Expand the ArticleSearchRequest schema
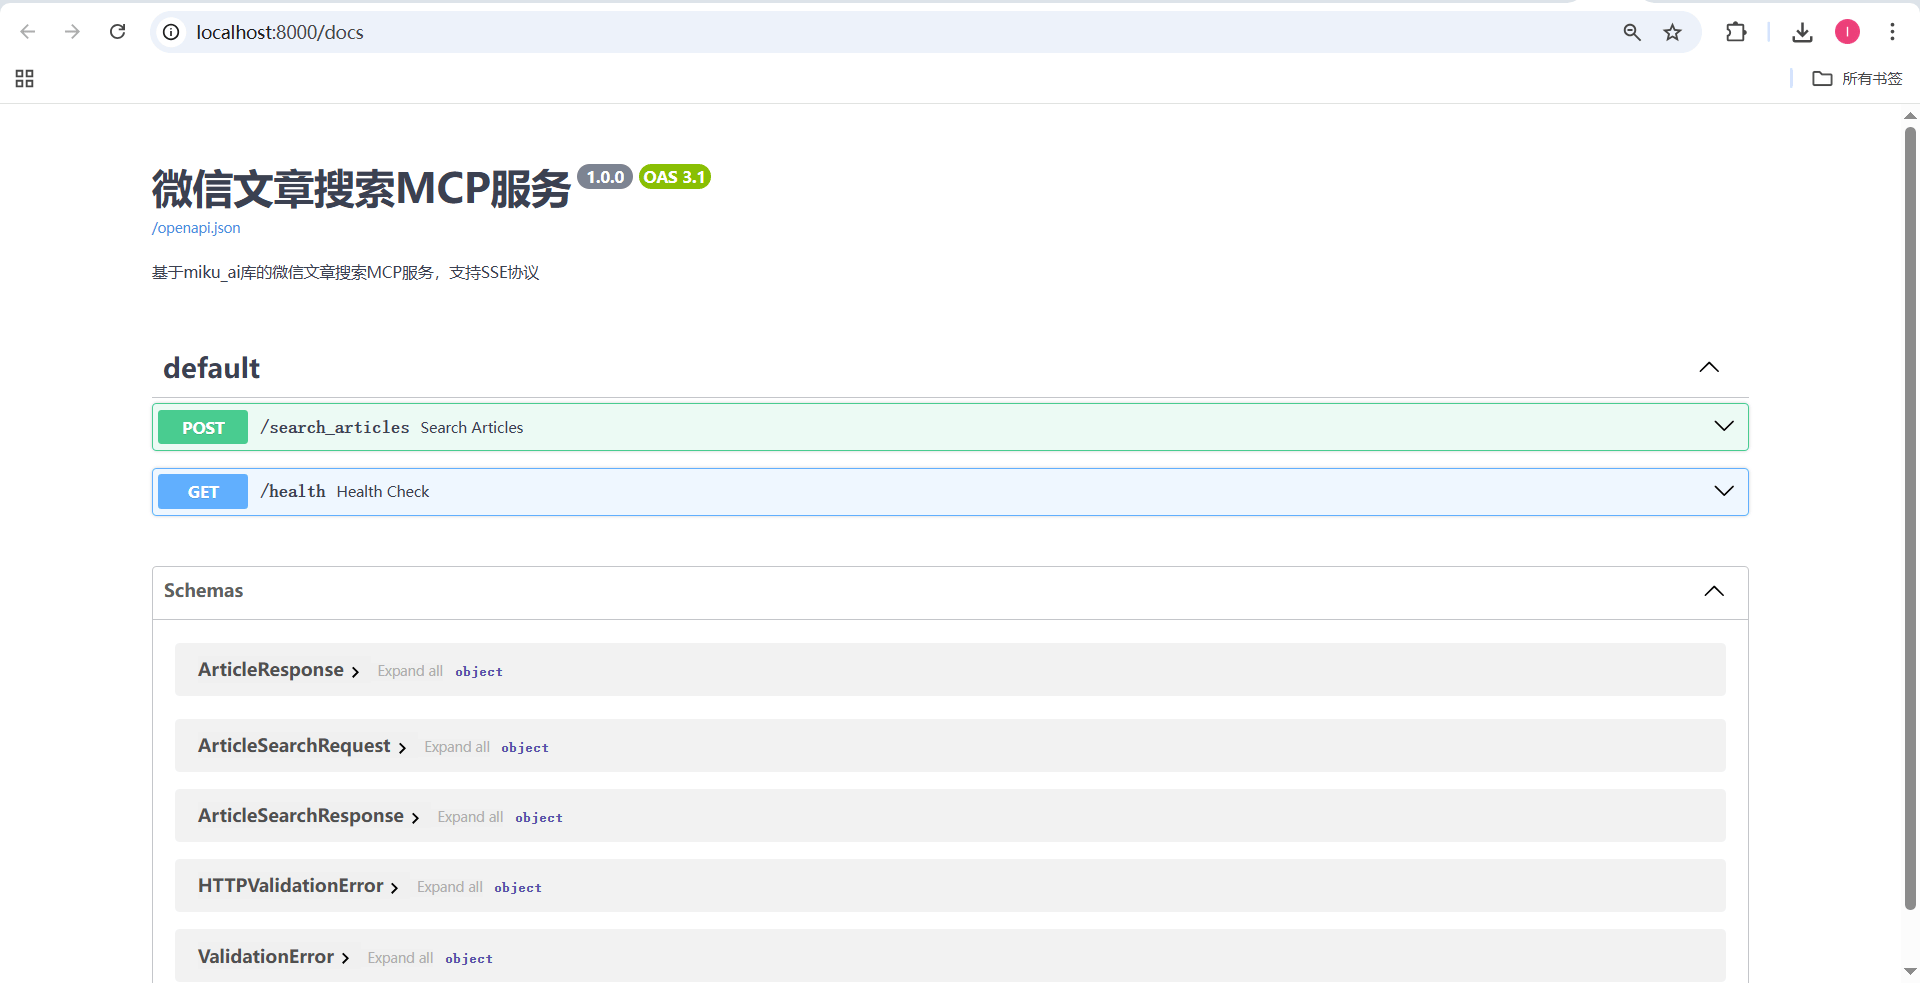Viewport: 1920px width, 983px height. [x=302, y=746]
